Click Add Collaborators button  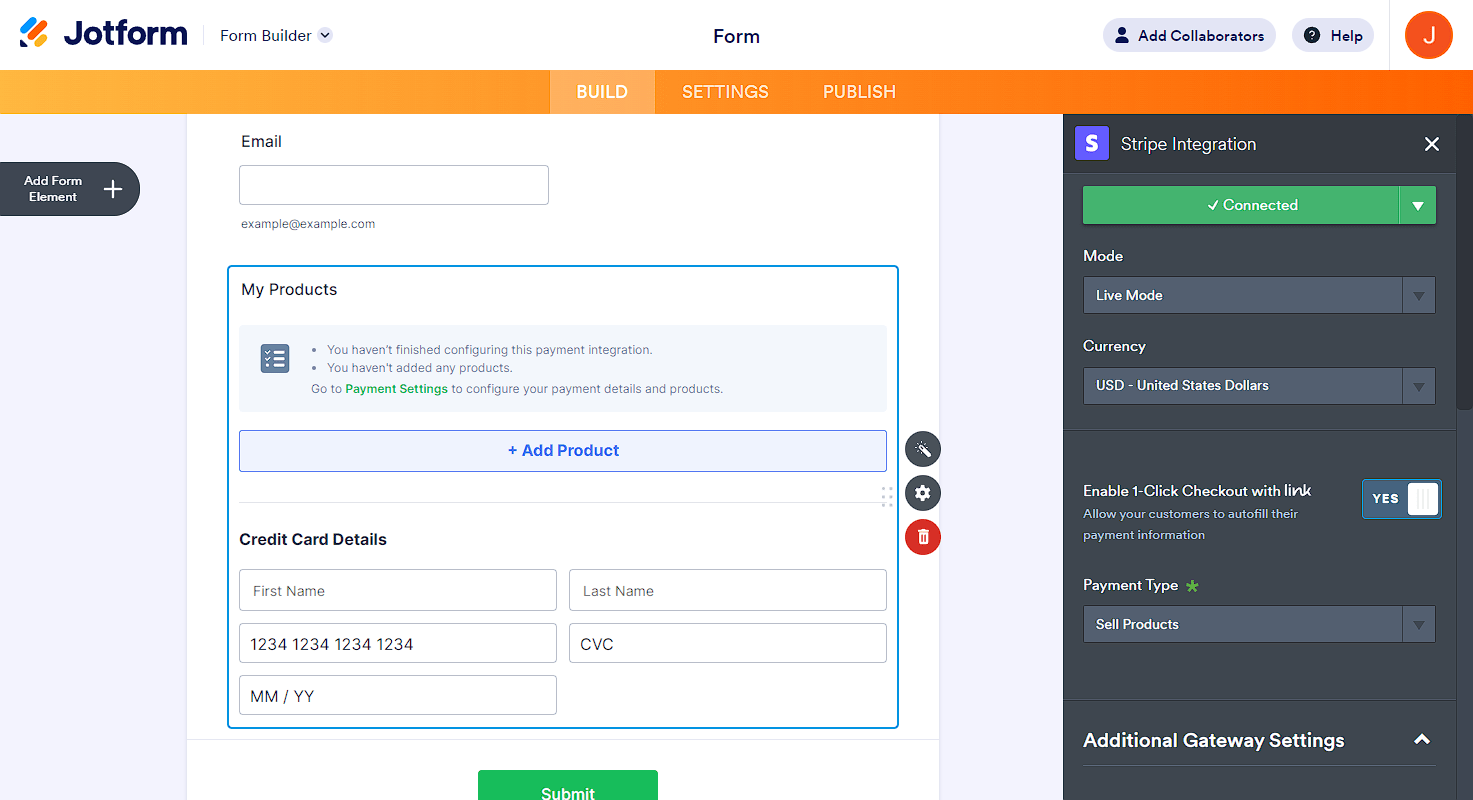coord(1189,36)
